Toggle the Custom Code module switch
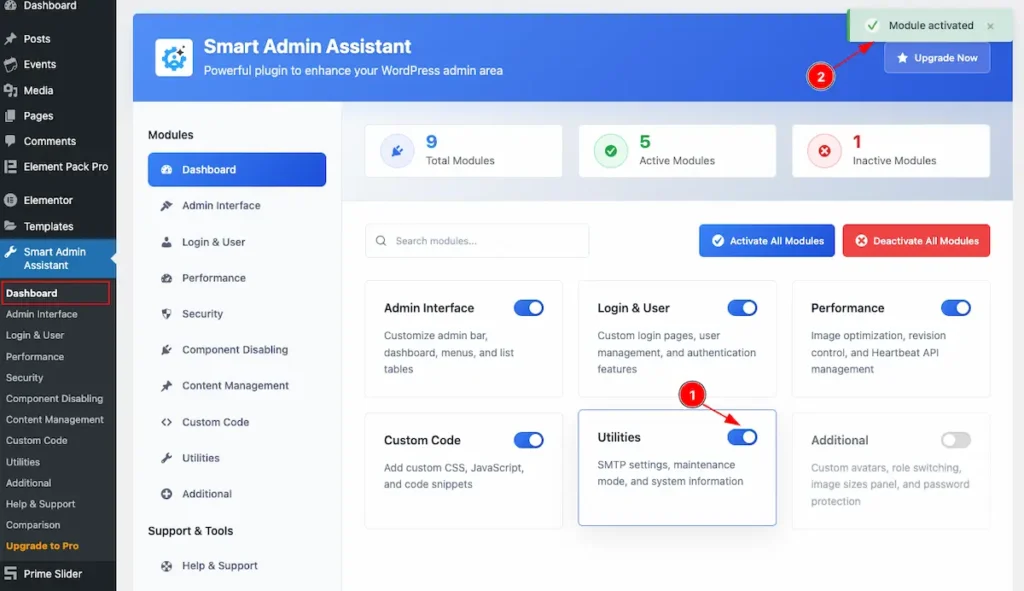The image size is (1024, 591). click(528, 440)
